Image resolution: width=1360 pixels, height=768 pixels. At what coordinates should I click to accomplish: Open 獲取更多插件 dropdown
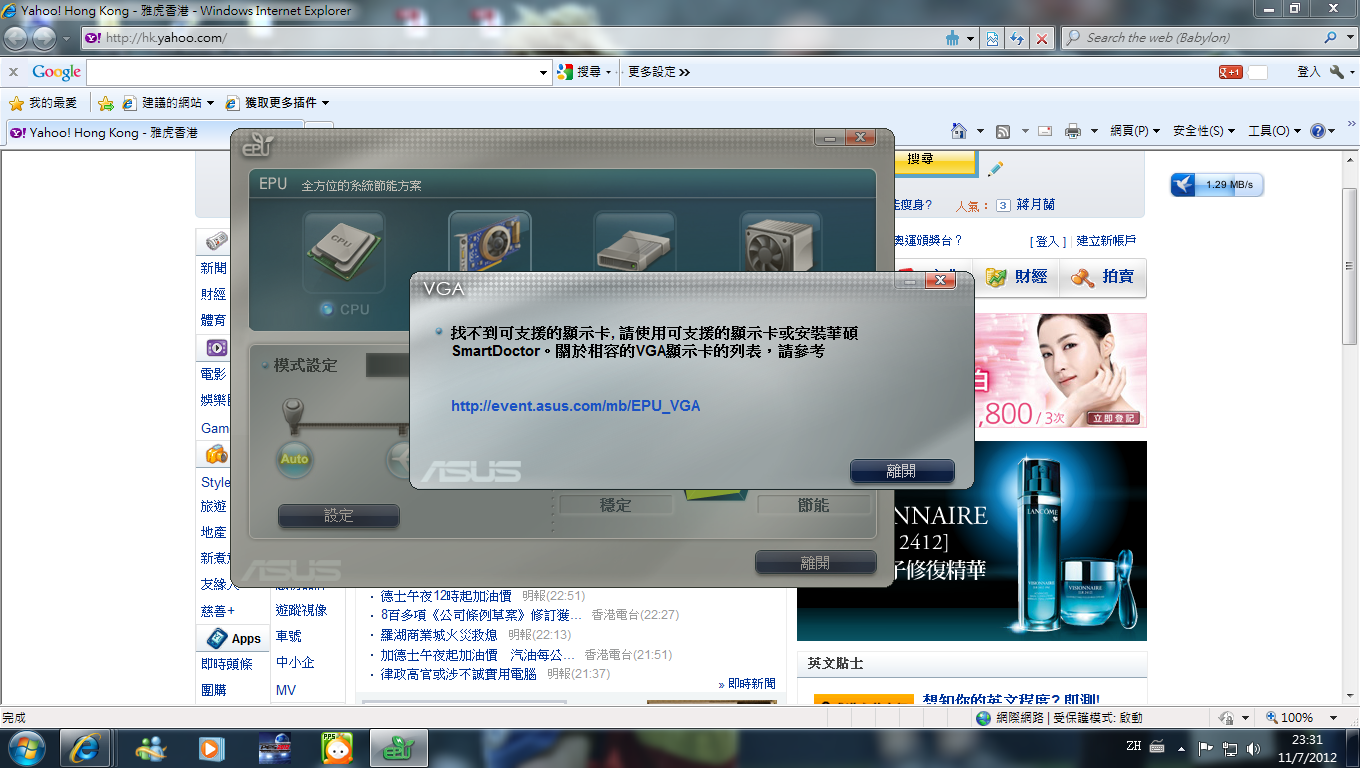(x=278, y=103)
